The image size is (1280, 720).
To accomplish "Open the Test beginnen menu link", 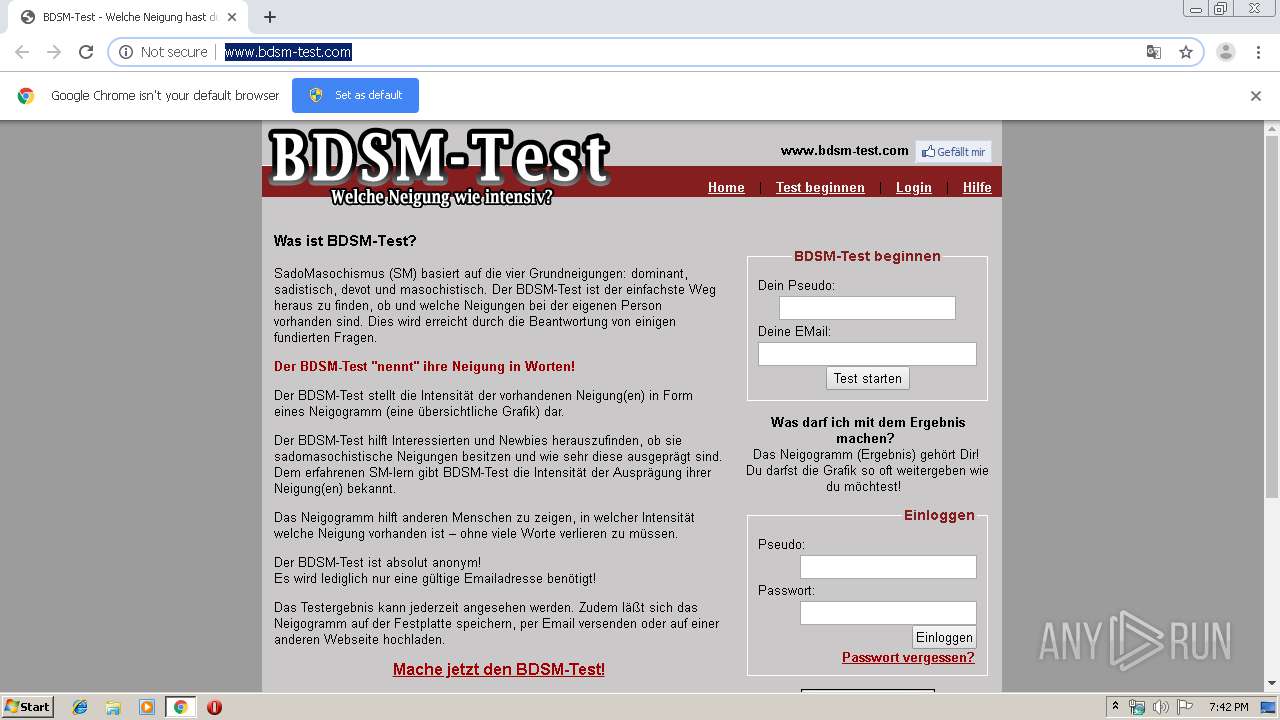I will click(820, 187).
